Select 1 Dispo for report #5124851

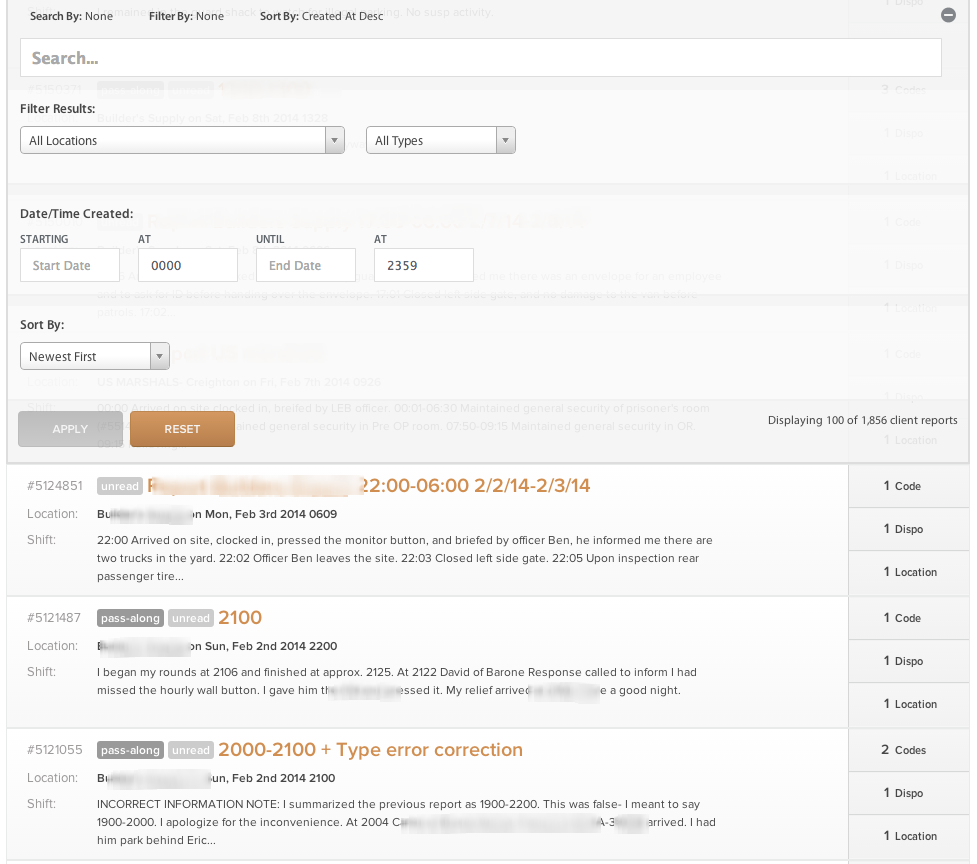908,529
